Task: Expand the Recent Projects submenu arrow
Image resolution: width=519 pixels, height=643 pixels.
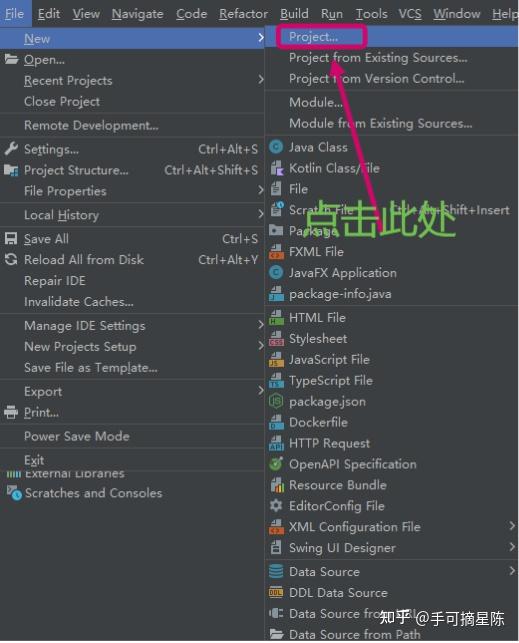Action: pos(261,80)
